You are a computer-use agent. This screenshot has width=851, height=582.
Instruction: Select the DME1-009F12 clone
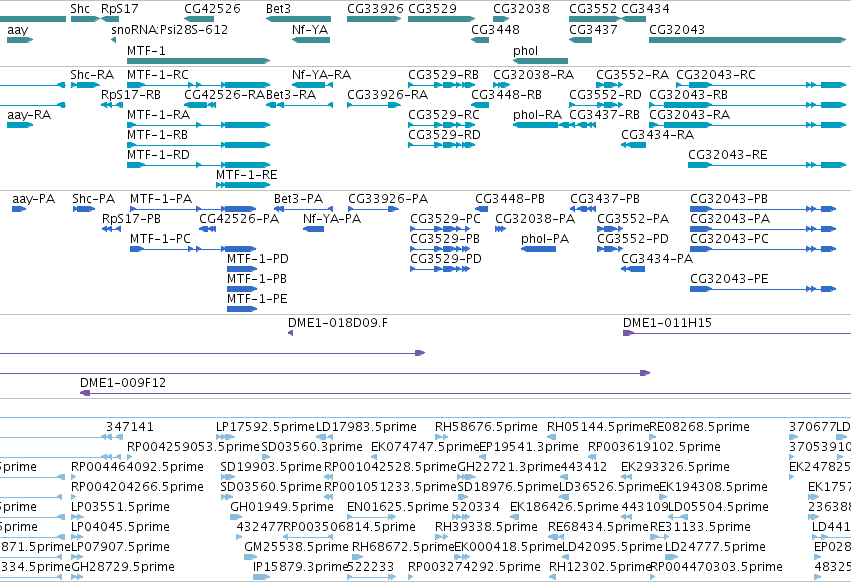tap(466, 393)
